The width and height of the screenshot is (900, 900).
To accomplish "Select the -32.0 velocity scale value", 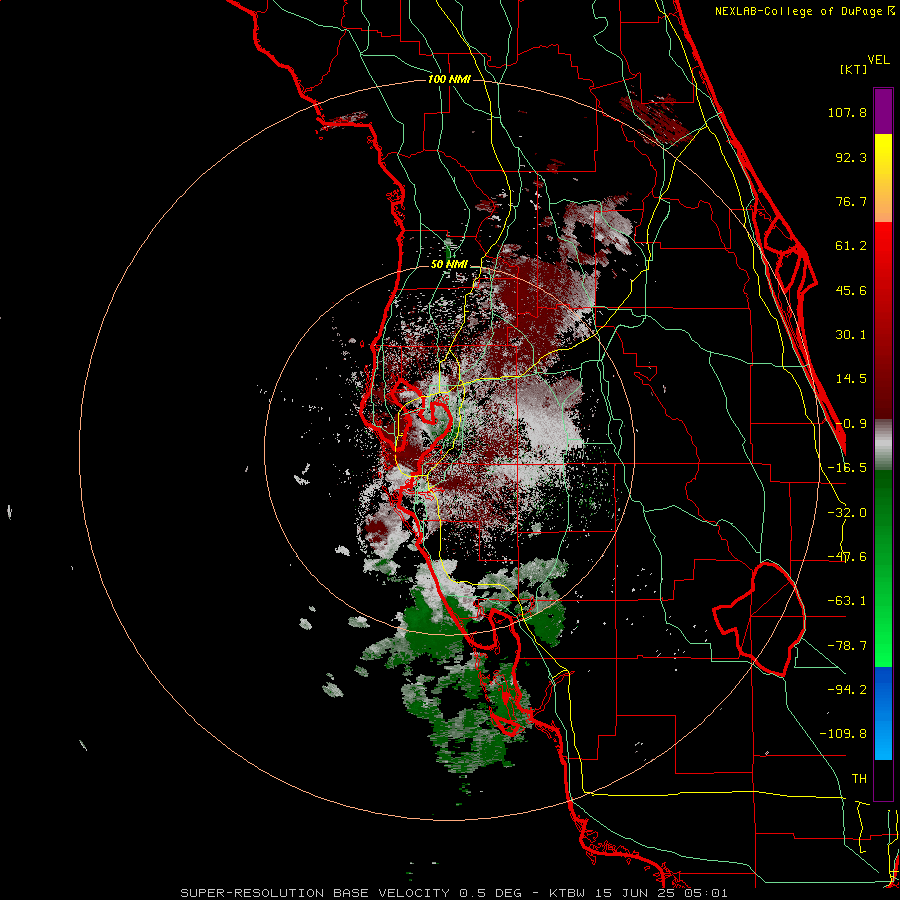I will click(x=847, y=513).
